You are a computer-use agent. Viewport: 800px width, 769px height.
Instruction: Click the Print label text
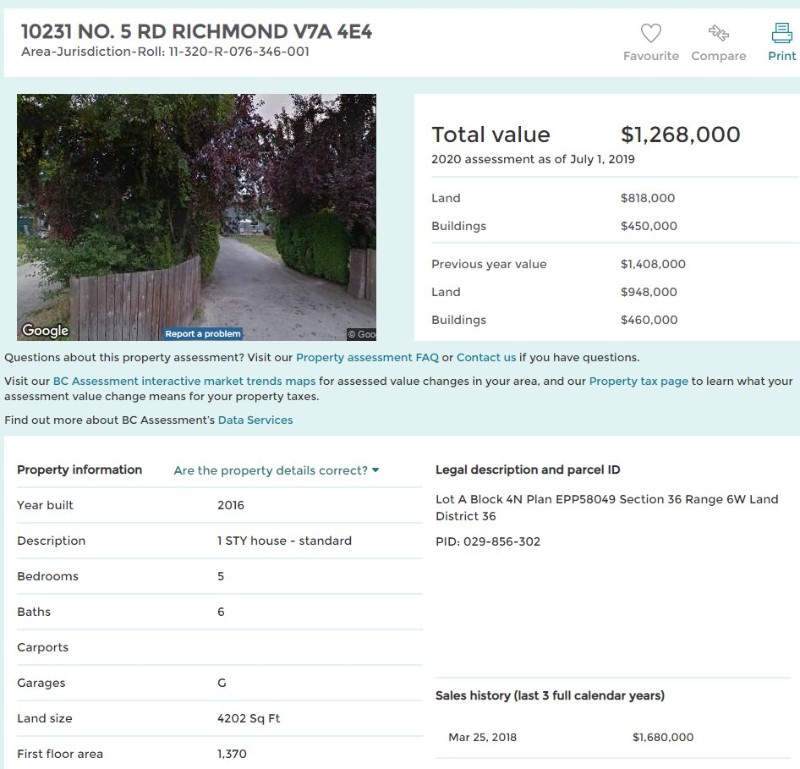point(782,56)
